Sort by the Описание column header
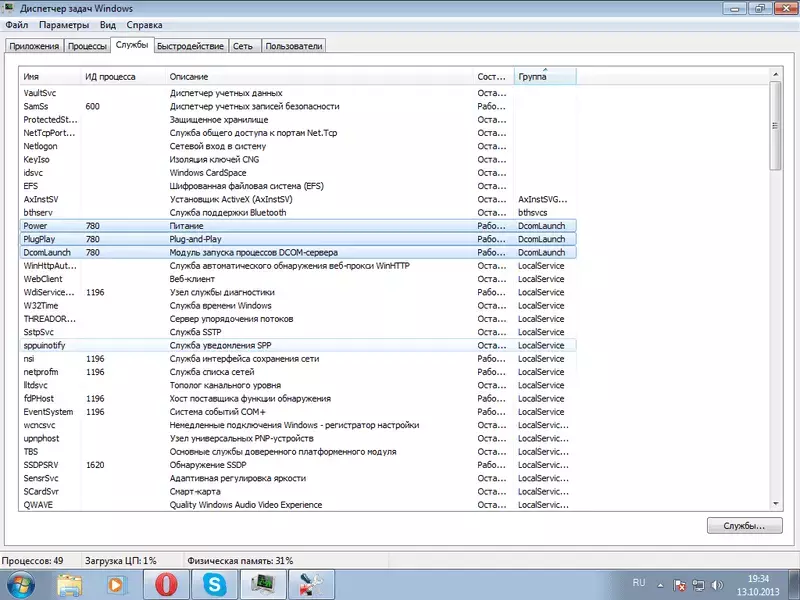 [319, 77]
